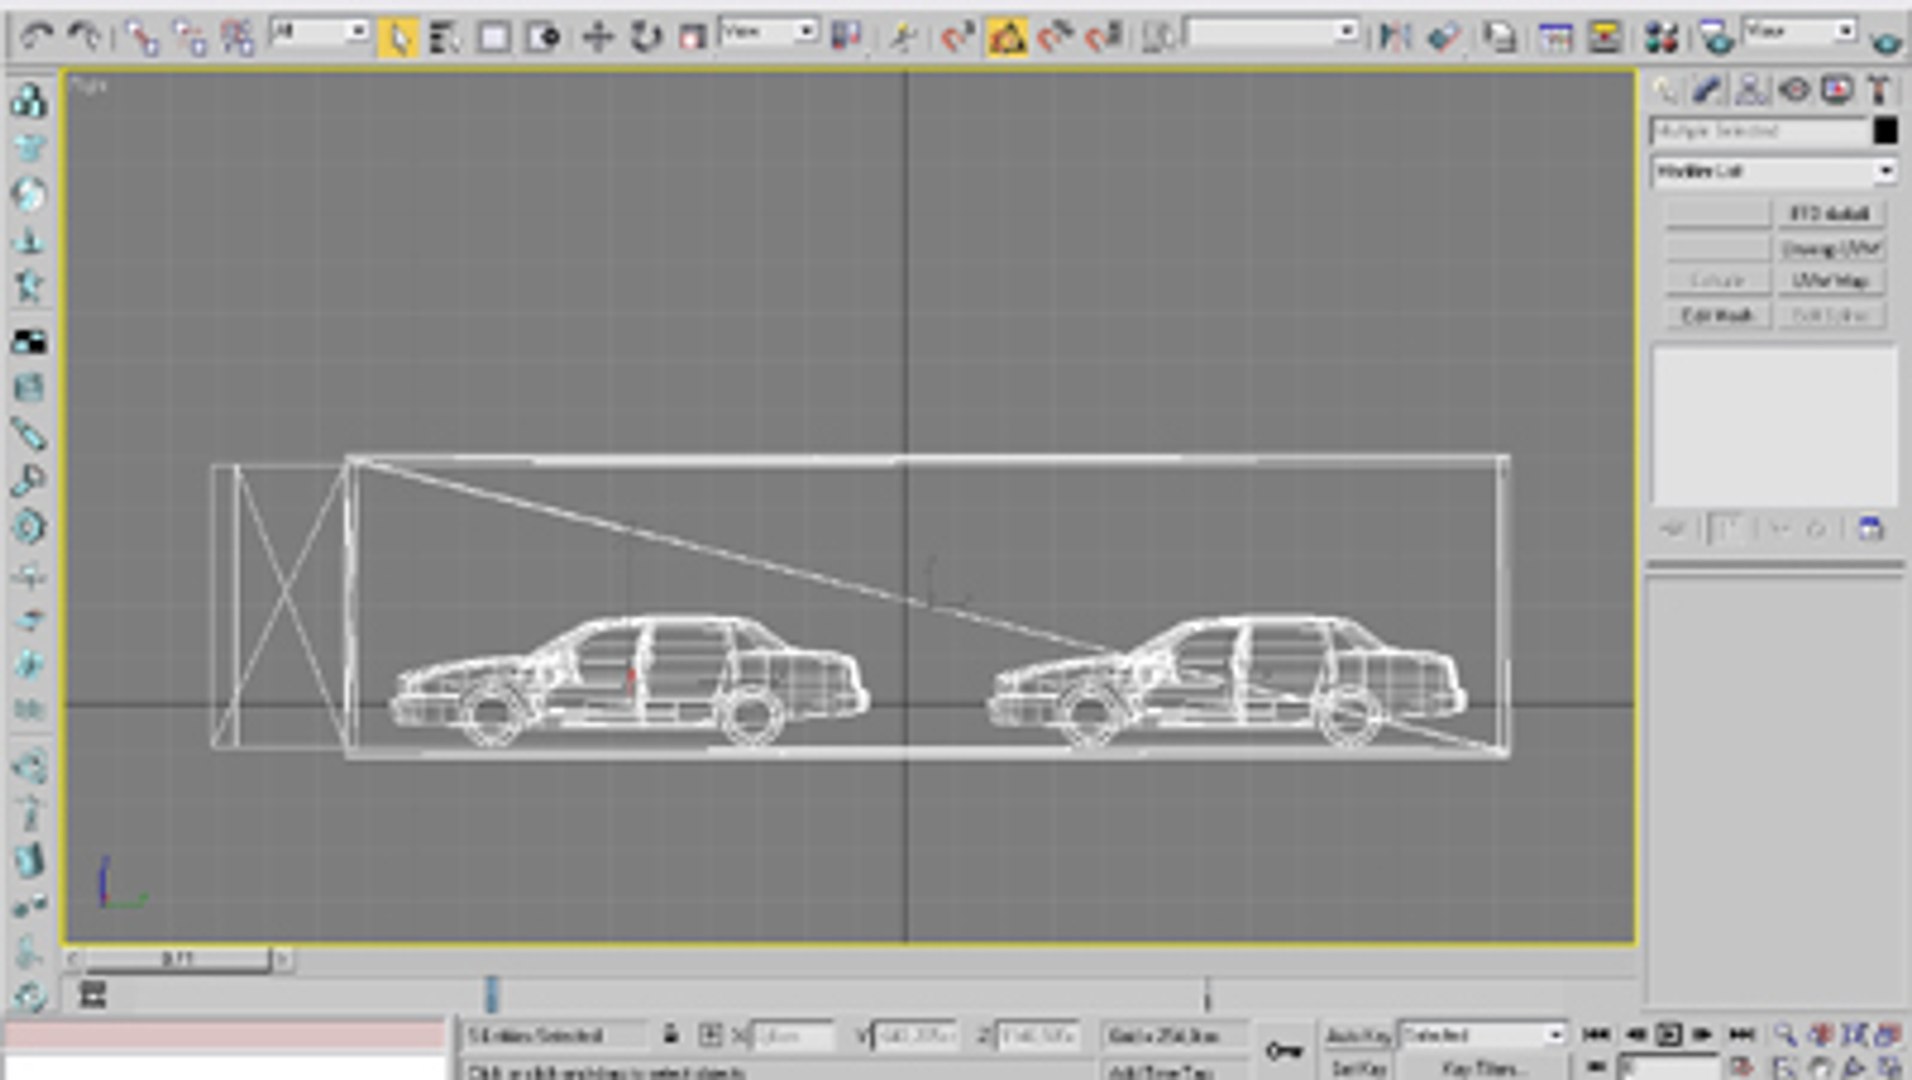Click the Configure Modifier Sets icon
The image size is (1912, 1080).
(1869, 529)
